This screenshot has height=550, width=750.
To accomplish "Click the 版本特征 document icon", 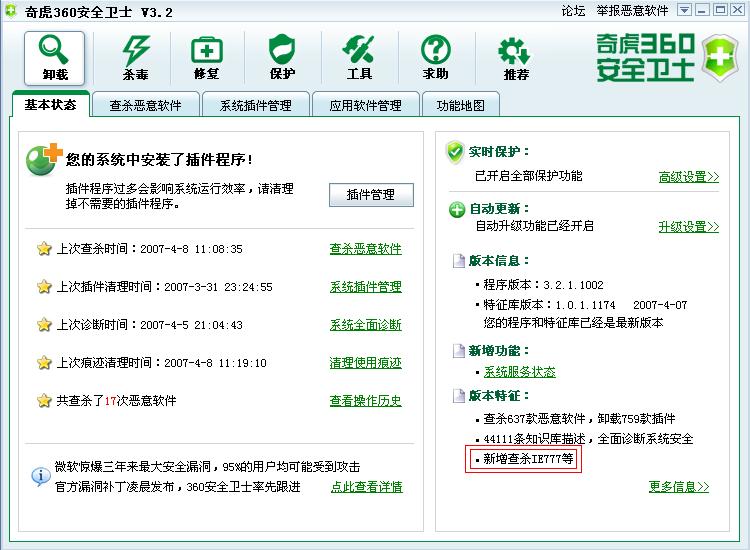I will pyautogui.click(x=459, y=396).
